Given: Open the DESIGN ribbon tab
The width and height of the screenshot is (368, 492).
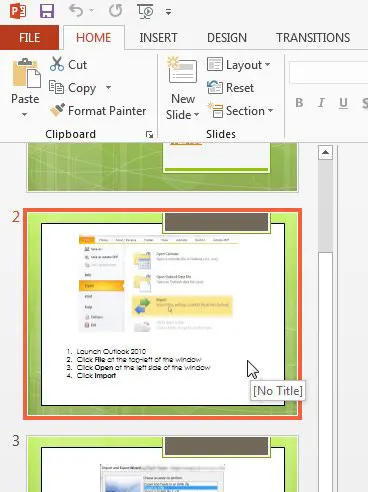Looking at the screenshot, I should click(227, 38).
